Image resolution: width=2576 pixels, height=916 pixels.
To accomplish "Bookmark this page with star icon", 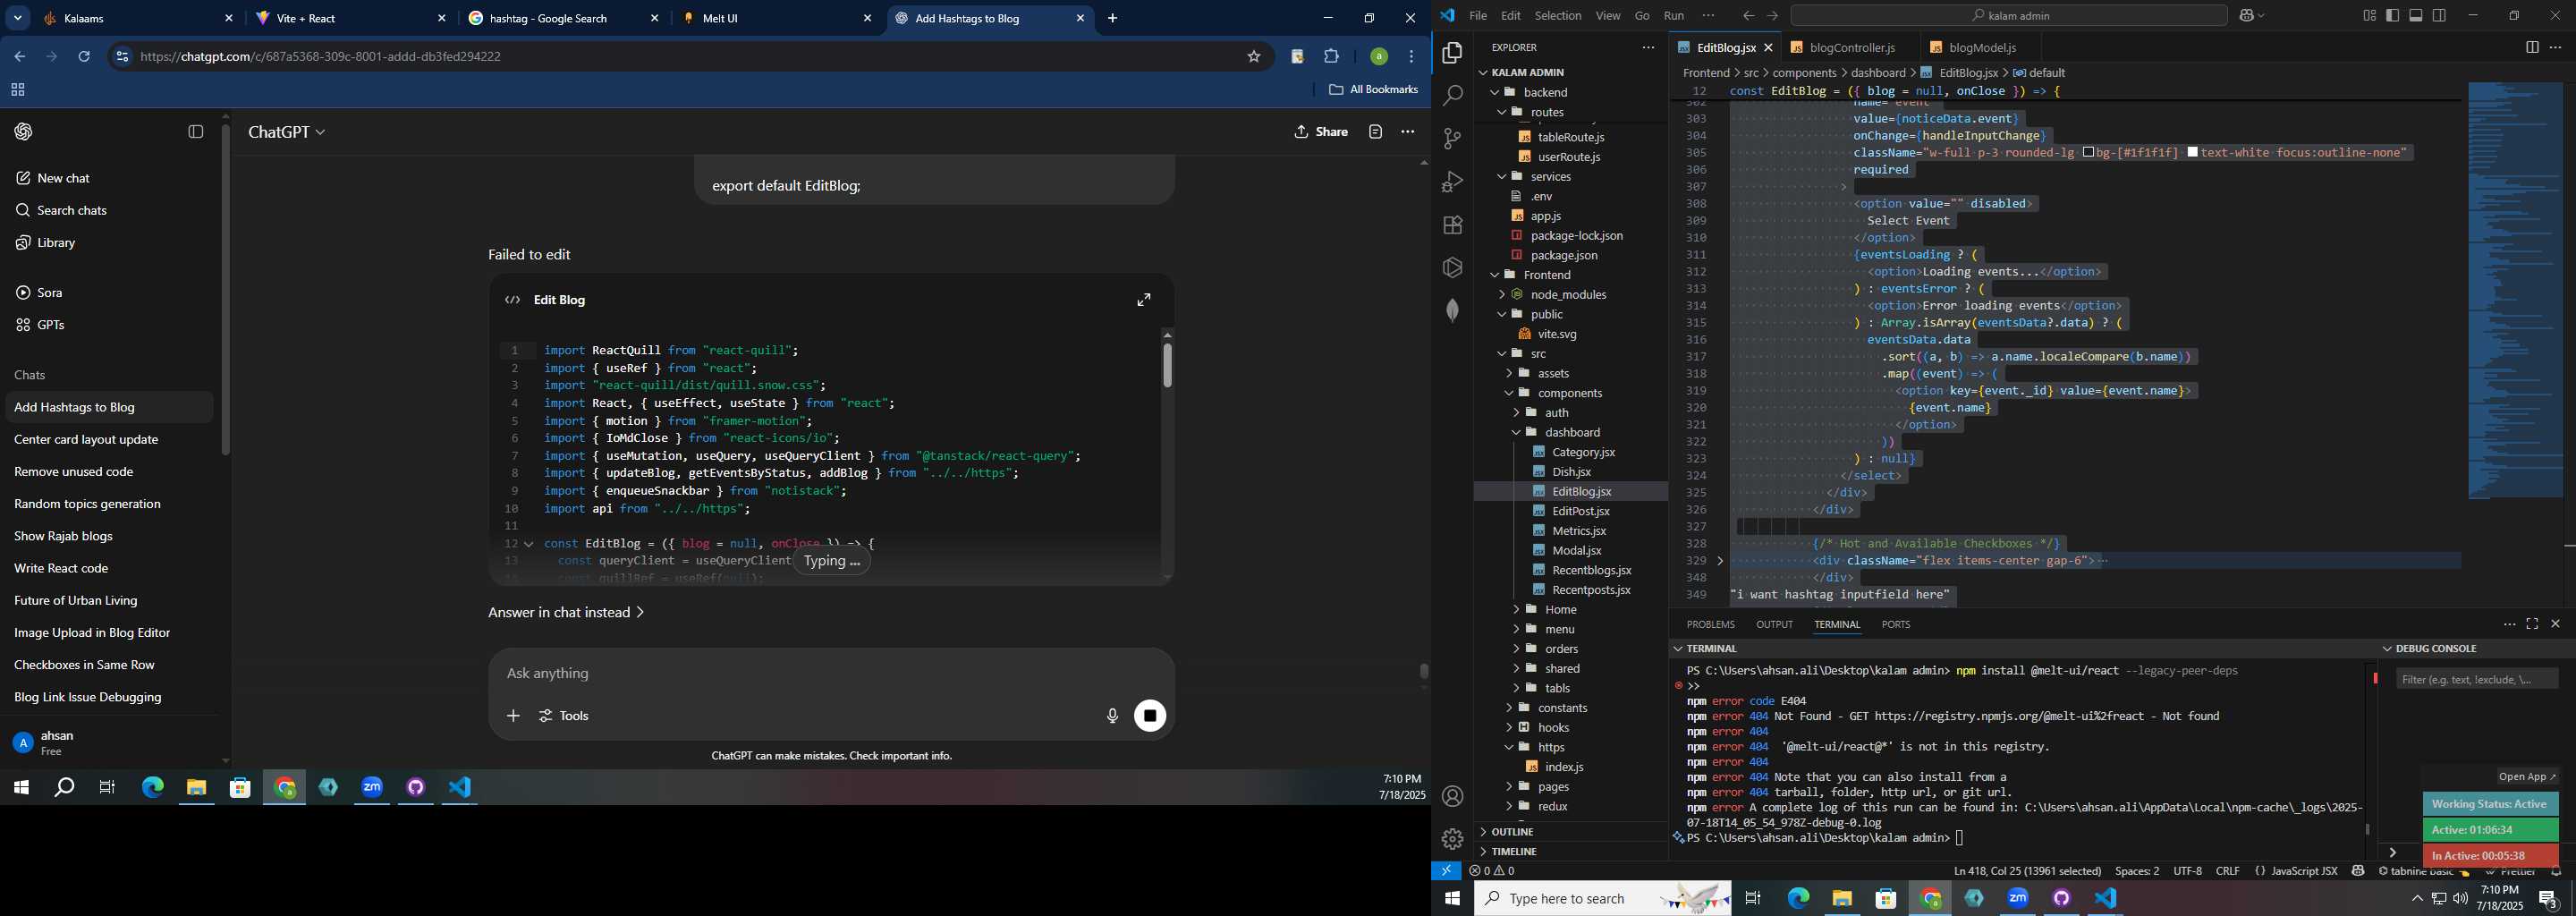I will coord(1254,57).
